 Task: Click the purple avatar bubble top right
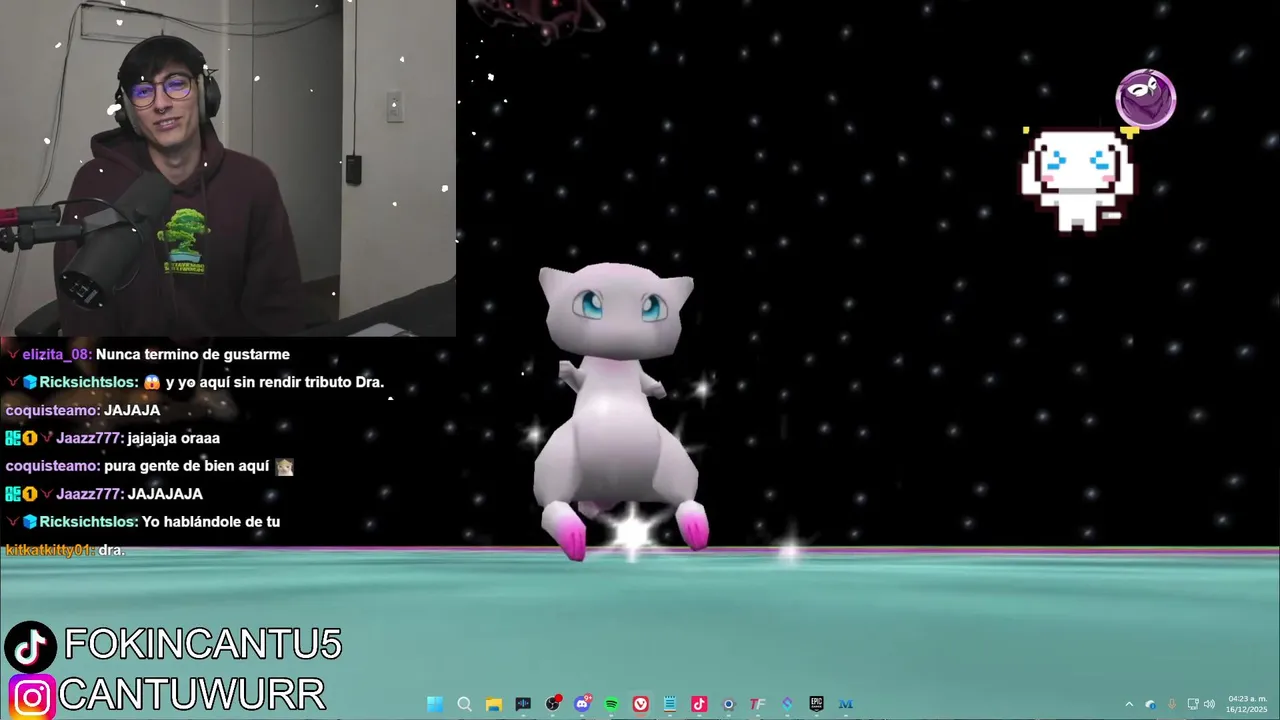(1146, 99)
